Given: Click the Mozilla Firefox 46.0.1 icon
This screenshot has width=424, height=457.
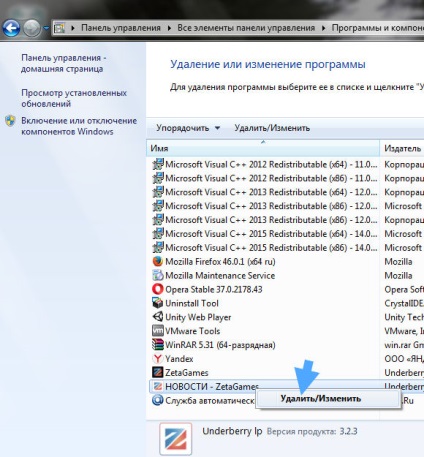Looking at the screenshot, I should tap(158, 261).
